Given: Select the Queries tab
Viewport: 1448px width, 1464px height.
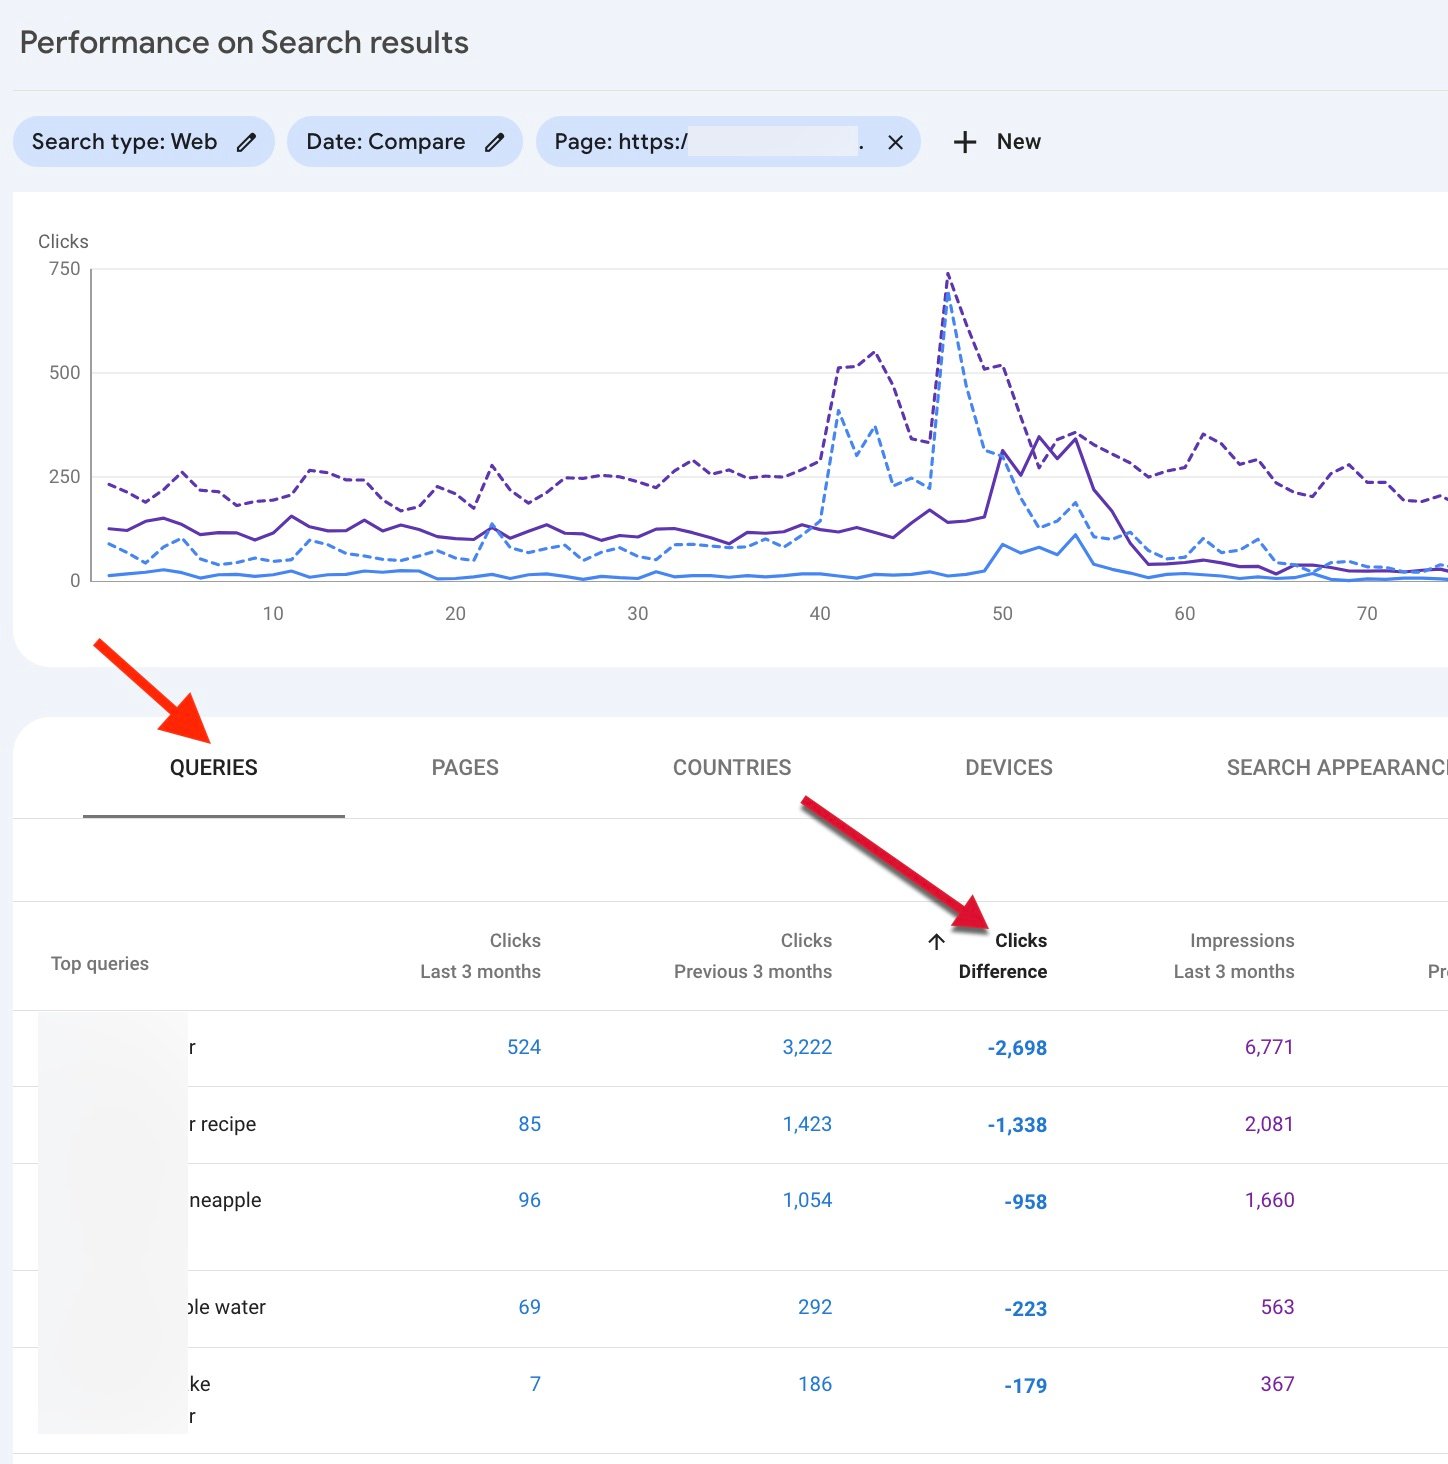Looking at the screenshot, I should 214,767.
